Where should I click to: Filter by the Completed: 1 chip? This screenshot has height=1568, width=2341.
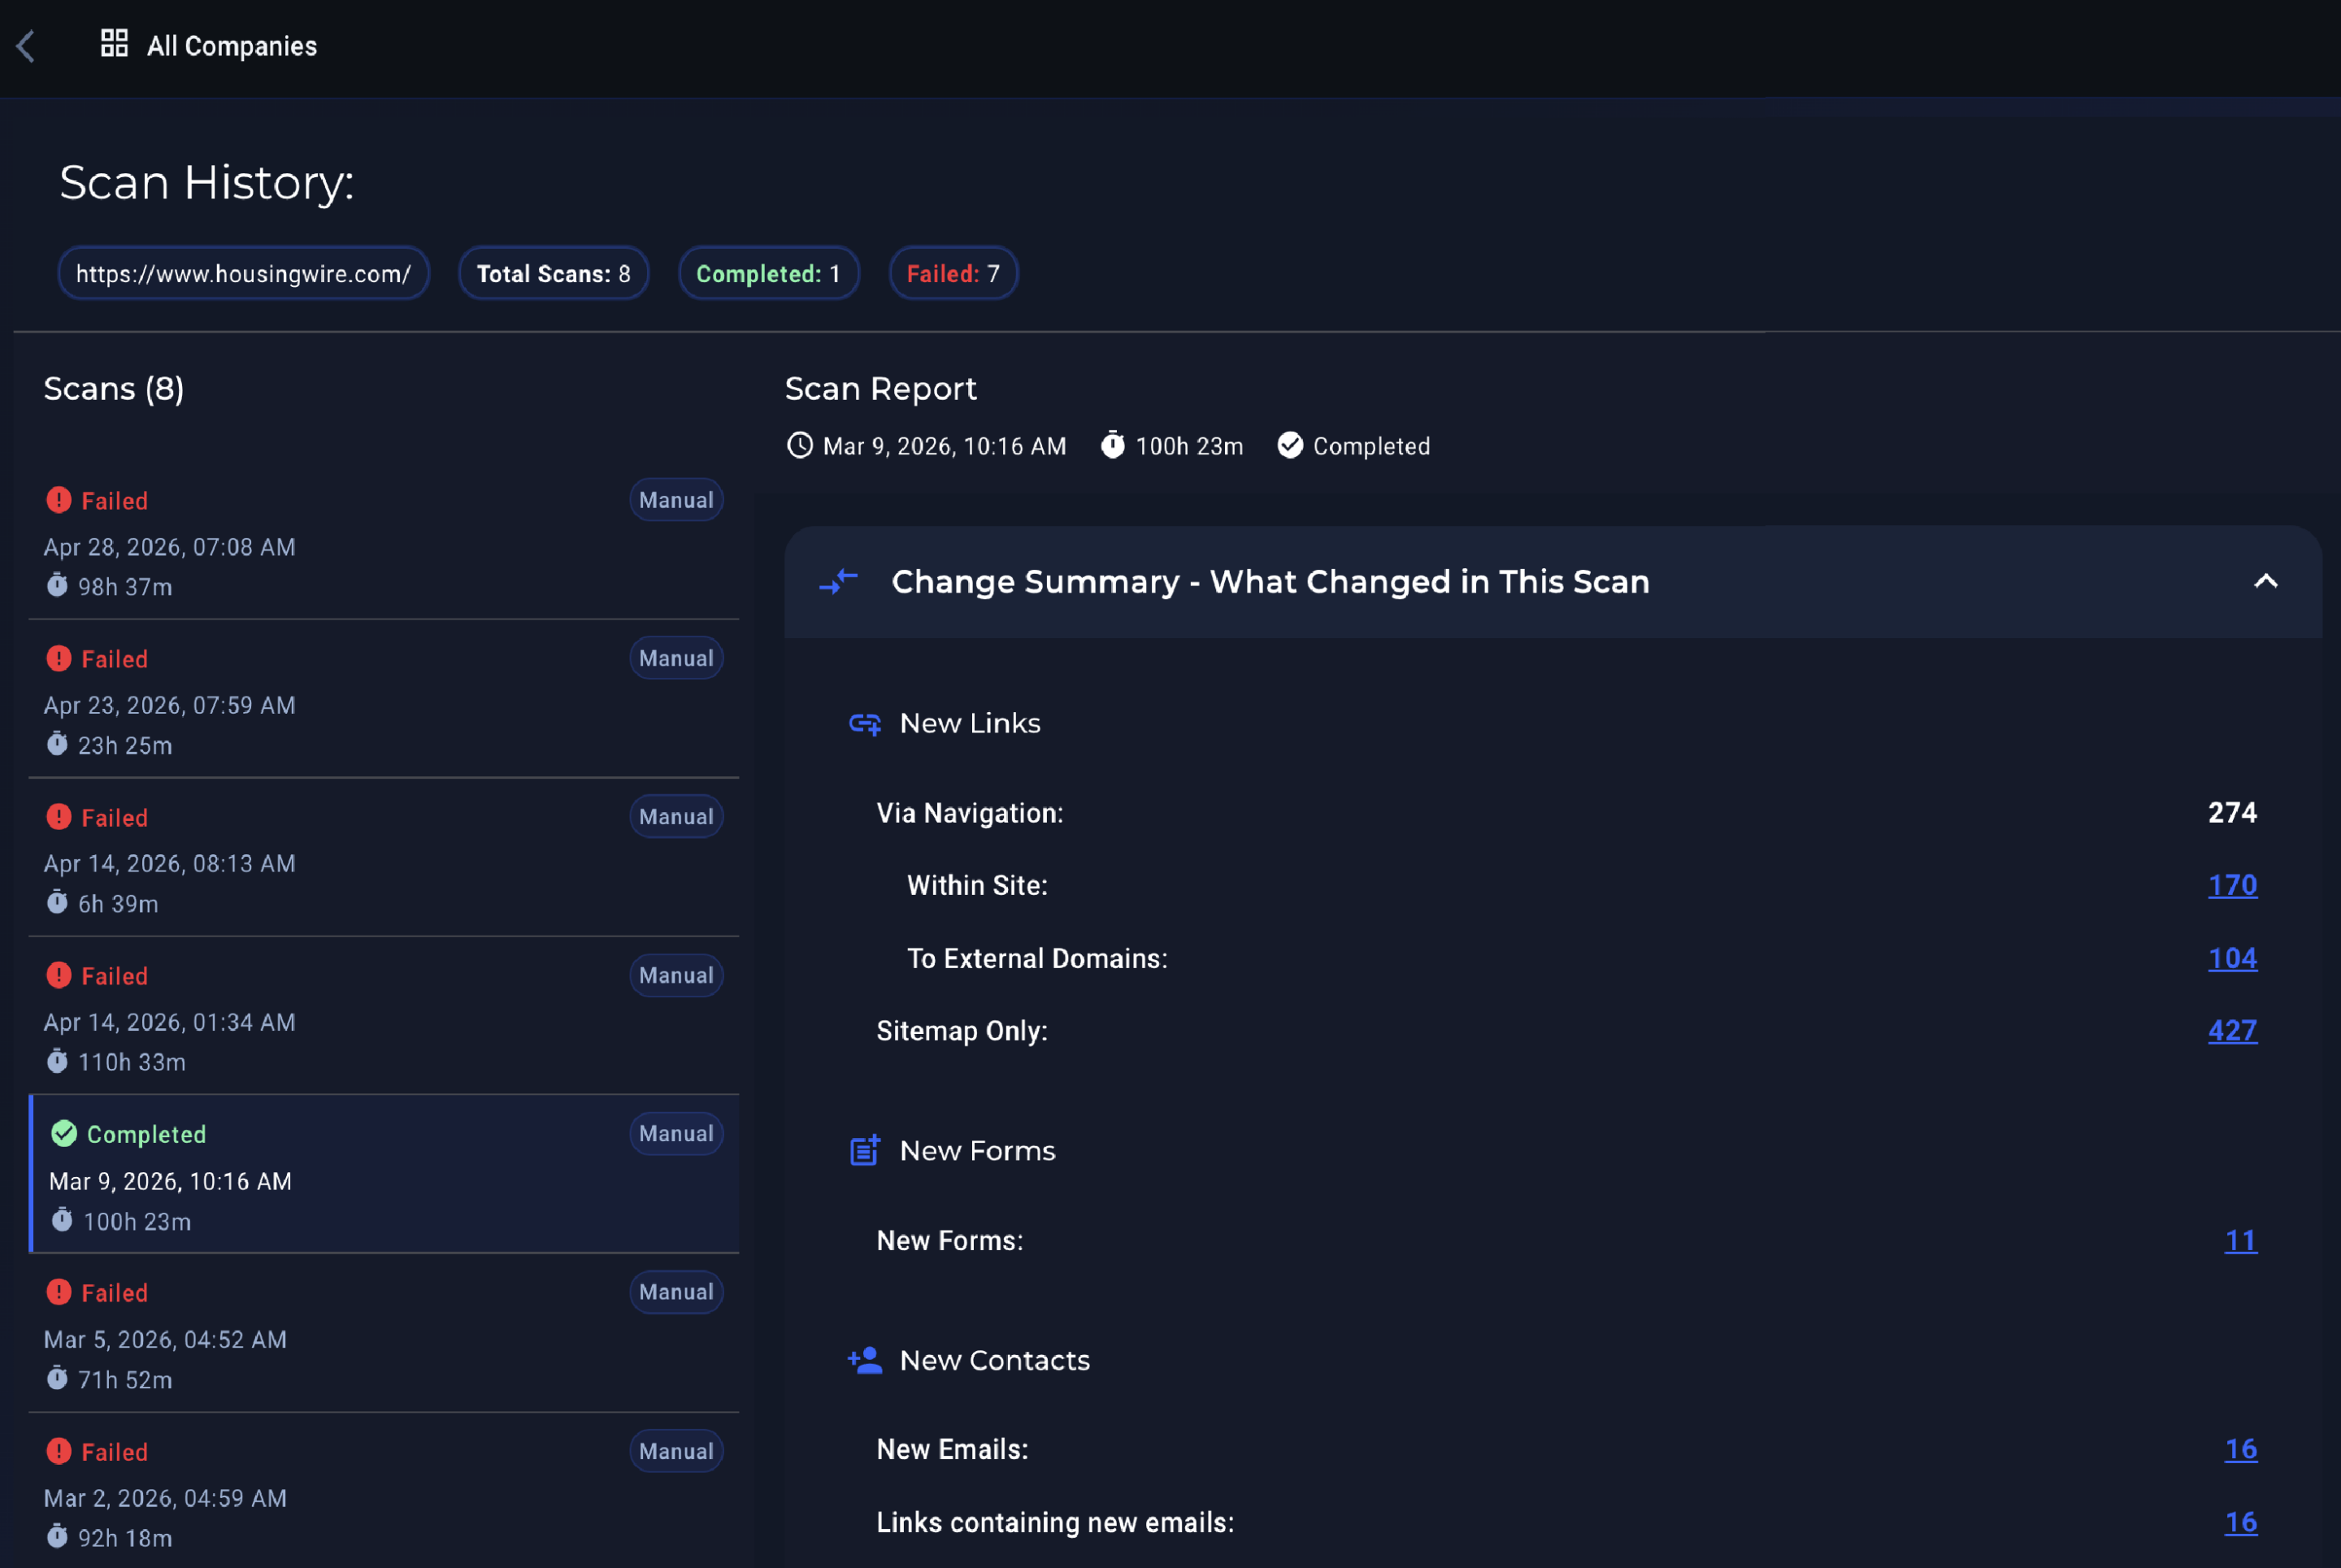pyautogui.click(x=768, y=273)
